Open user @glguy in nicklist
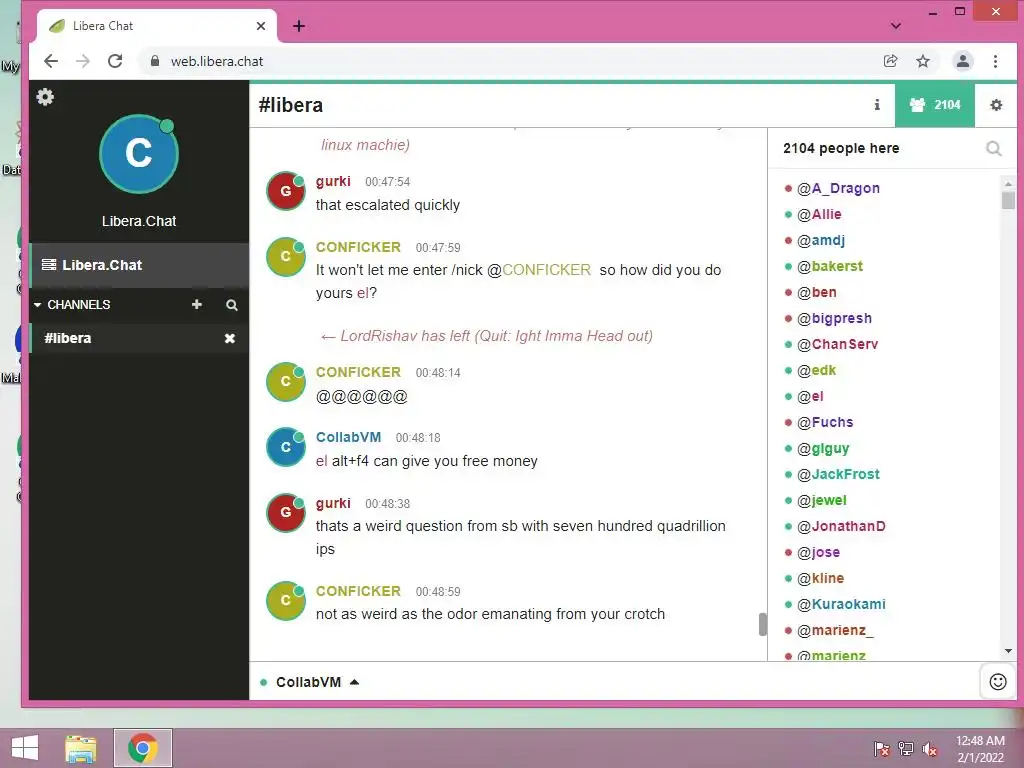Screen dimensions: 1024x768 823,449
